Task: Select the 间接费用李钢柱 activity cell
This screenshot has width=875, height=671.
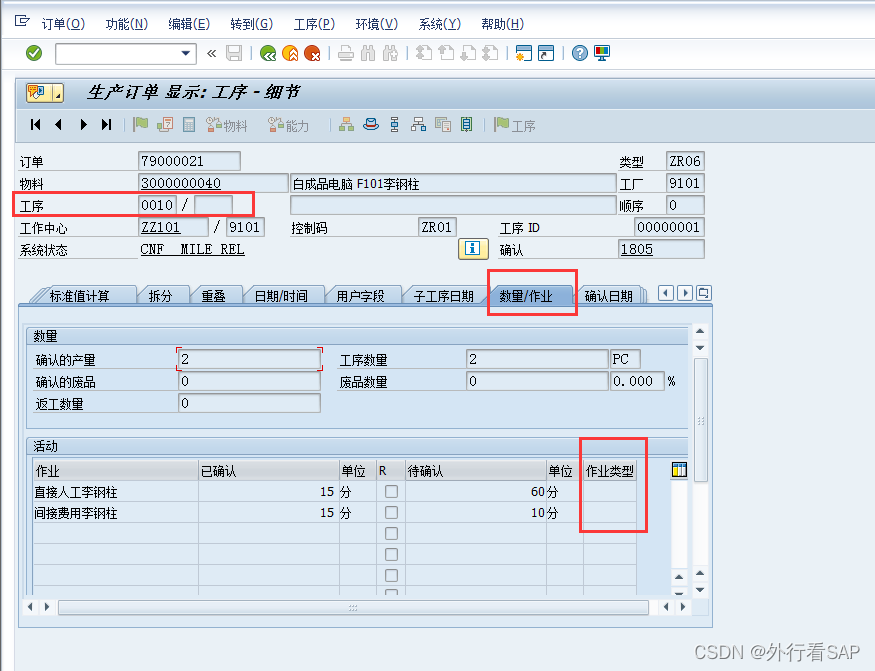Action: click(x=116, y=512)
